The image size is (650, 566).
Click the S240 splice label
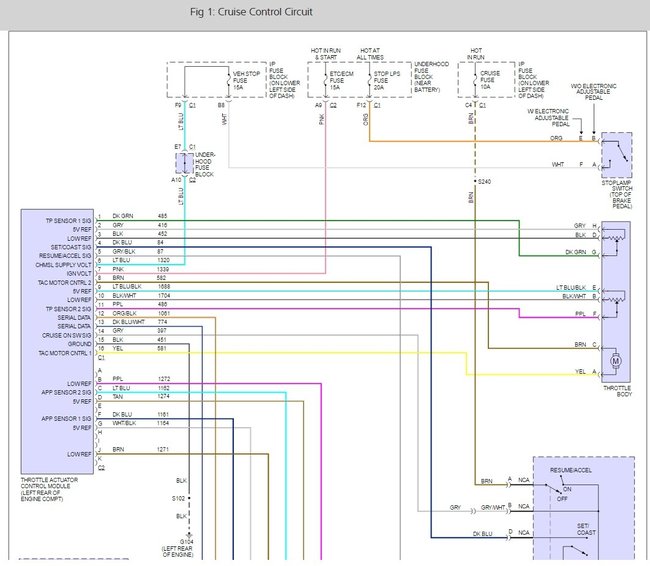484,182
